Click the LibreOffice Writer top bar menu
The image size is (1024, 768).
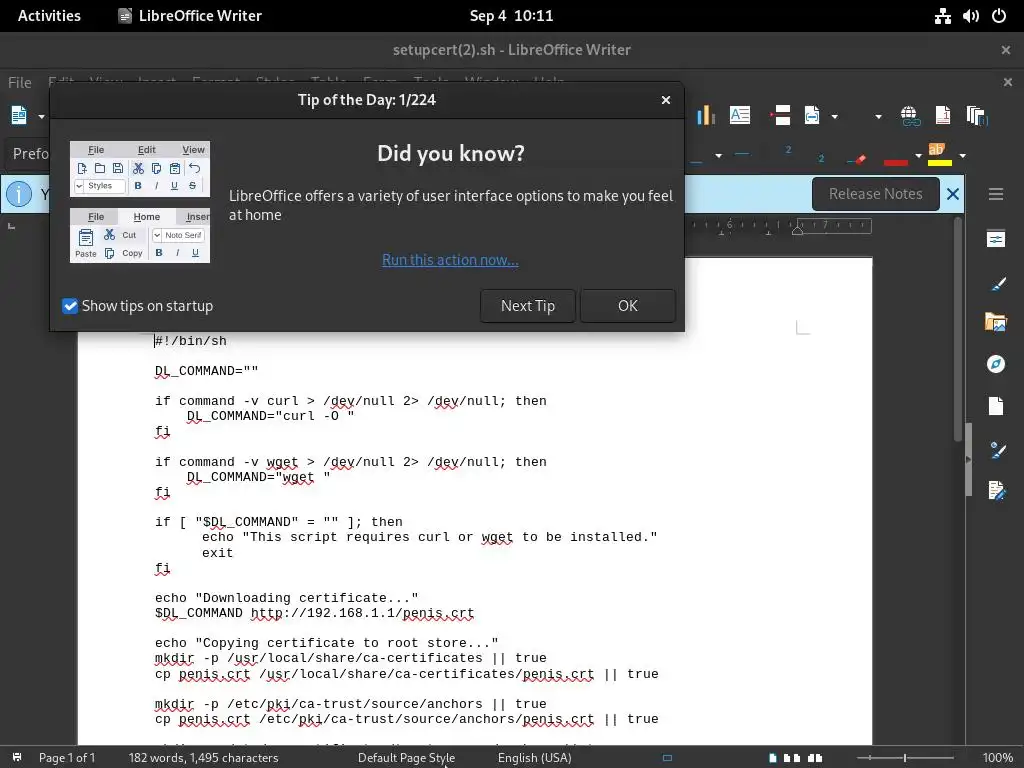[190, 16]
